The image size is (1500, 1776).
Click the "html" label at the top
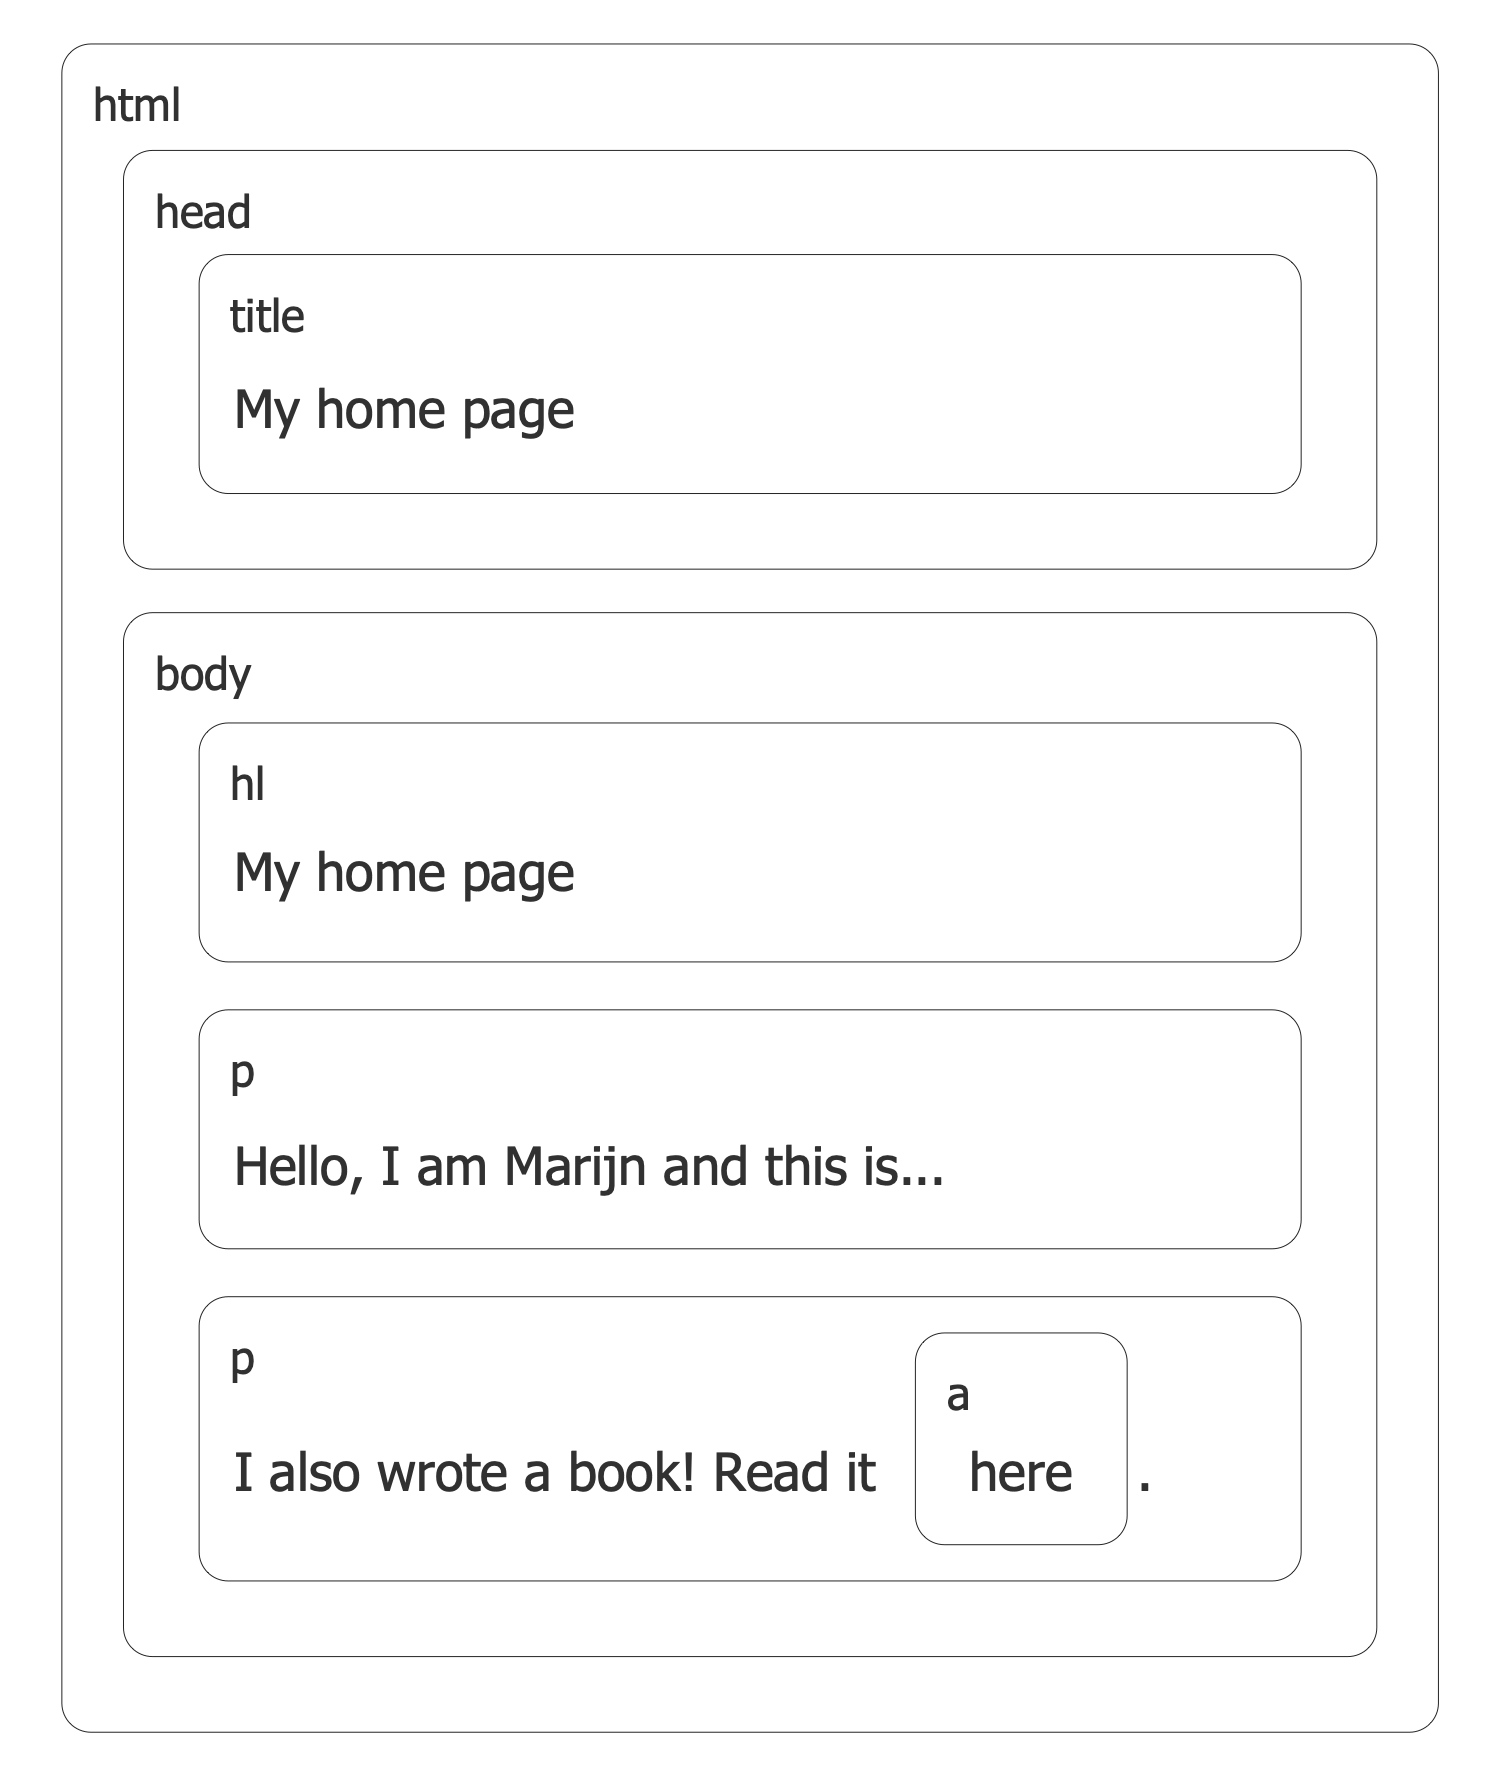point(137,105)
